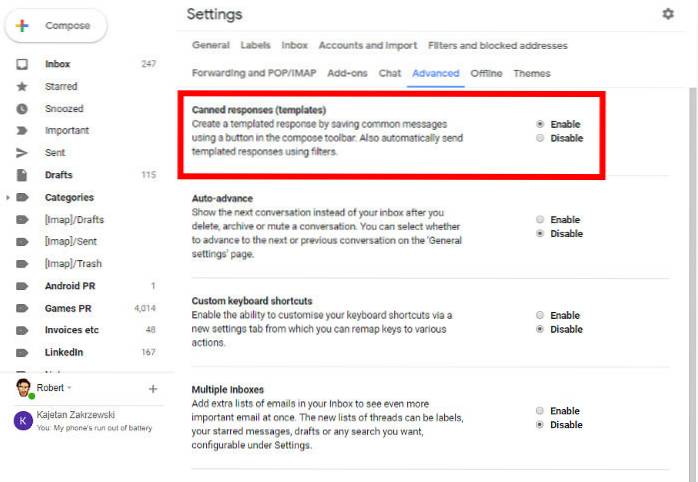
Task: Click the plus icon beside Robert
Action: [153, 388]
